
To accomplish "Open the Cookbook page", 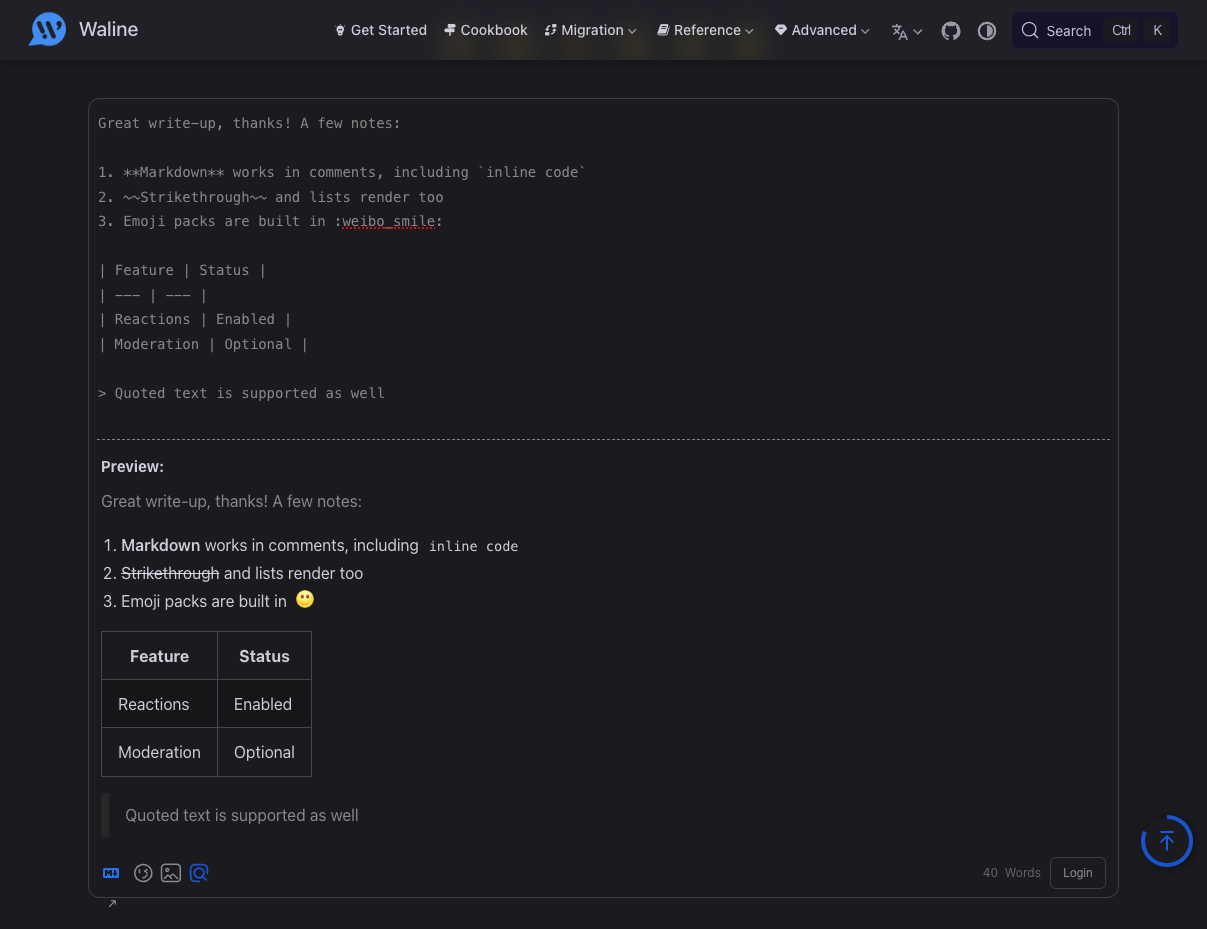I will (x=486, y=30).
